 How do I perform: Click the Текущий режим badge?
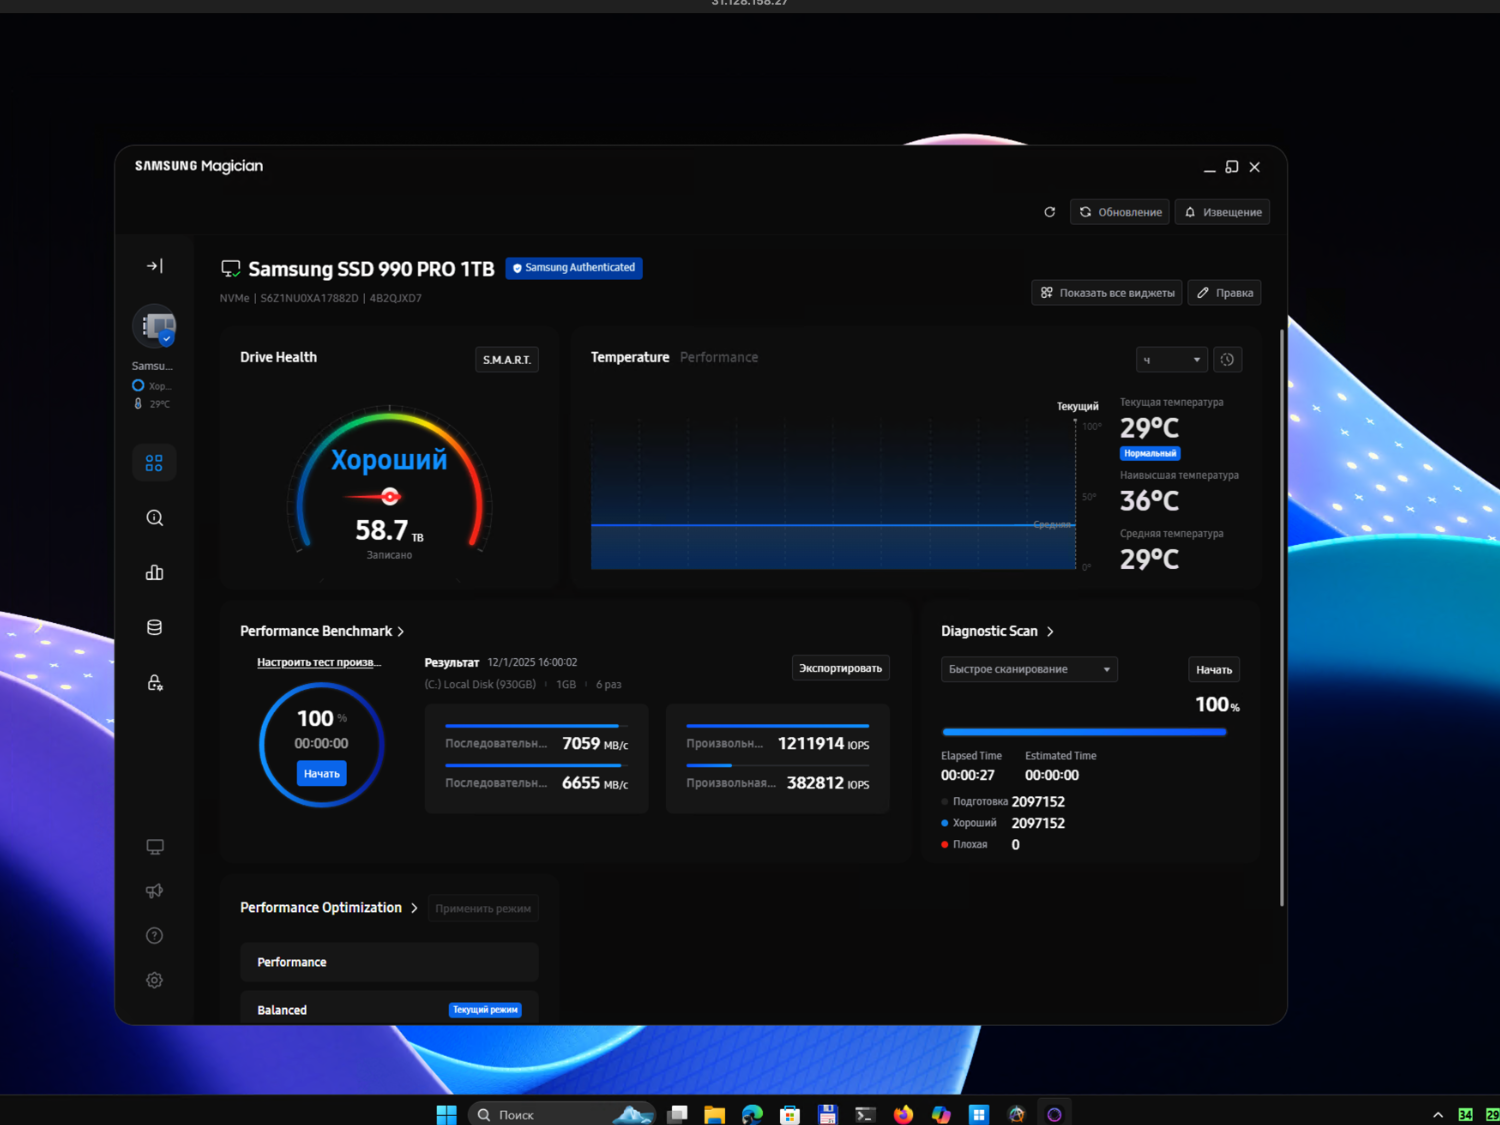[485, 1010]
